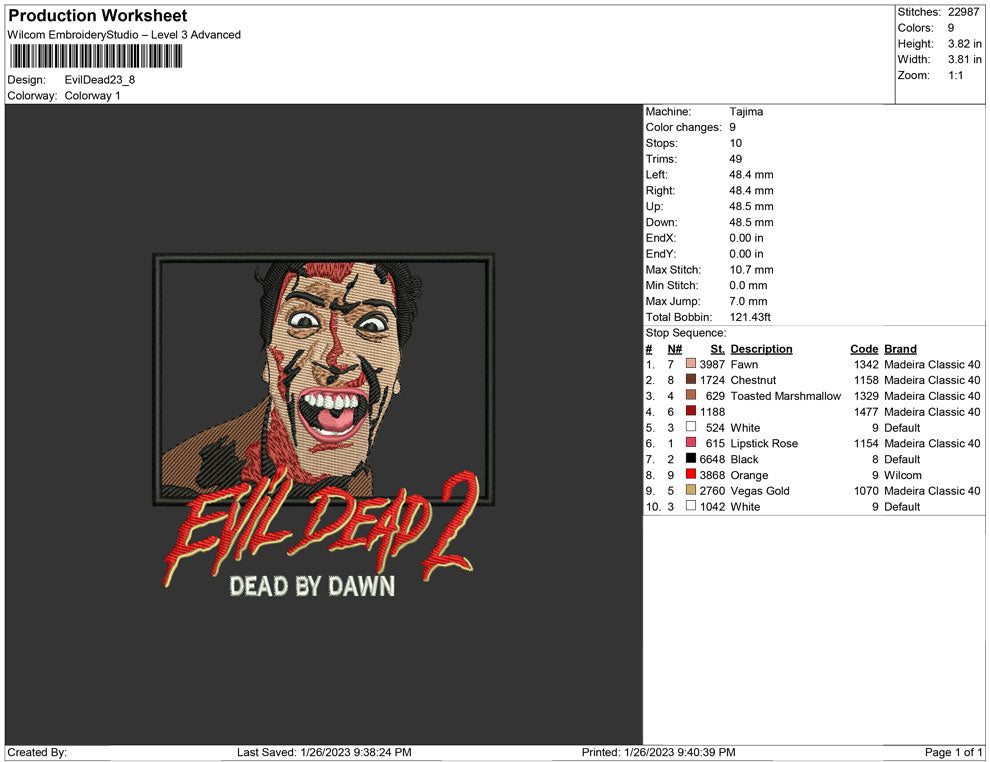Viewport: 990px width, 762px height.
Task: Click the Tajima machine name field
Action: (x=745, y=112)
